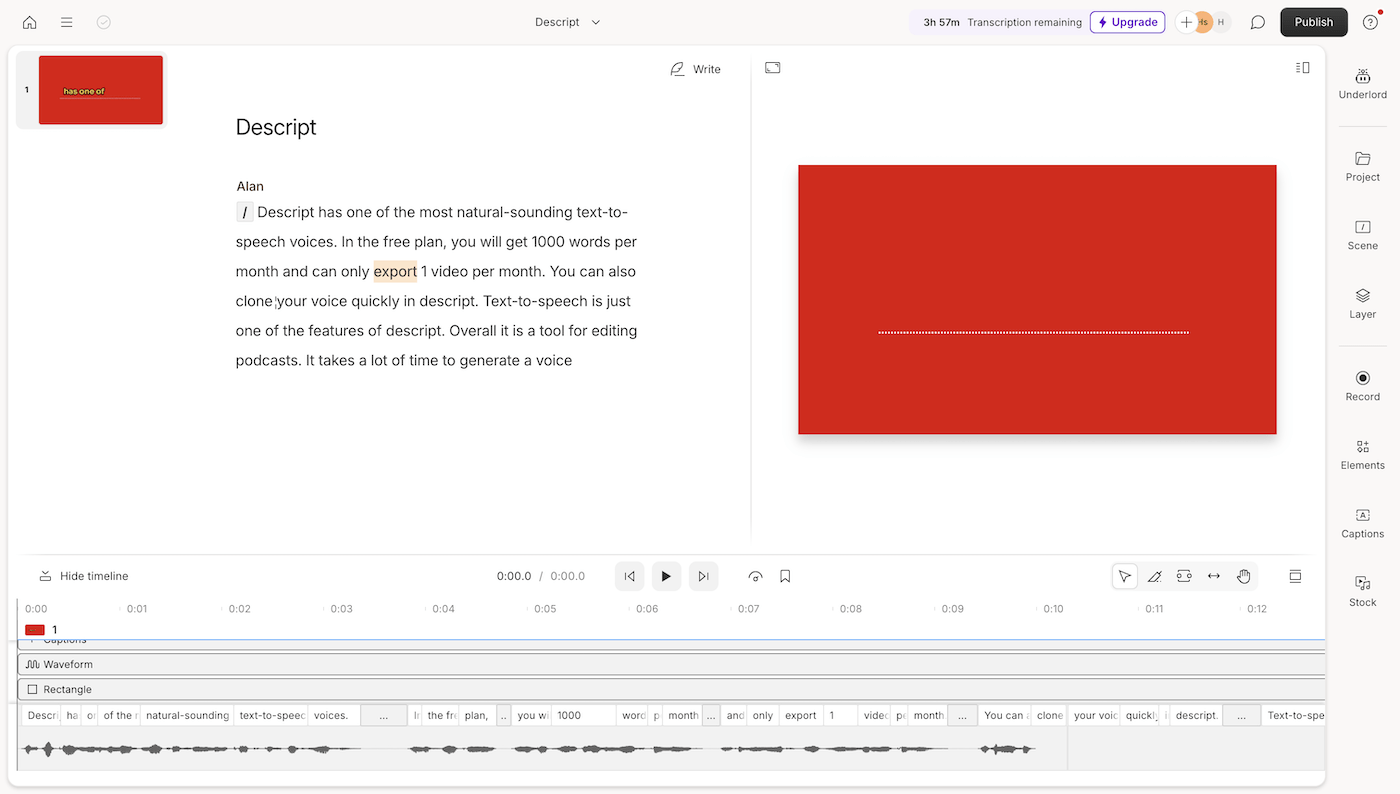Screen dimensions: 1400x794
Task: Open the Underlord panel
Action: (x=1363, y=84)
